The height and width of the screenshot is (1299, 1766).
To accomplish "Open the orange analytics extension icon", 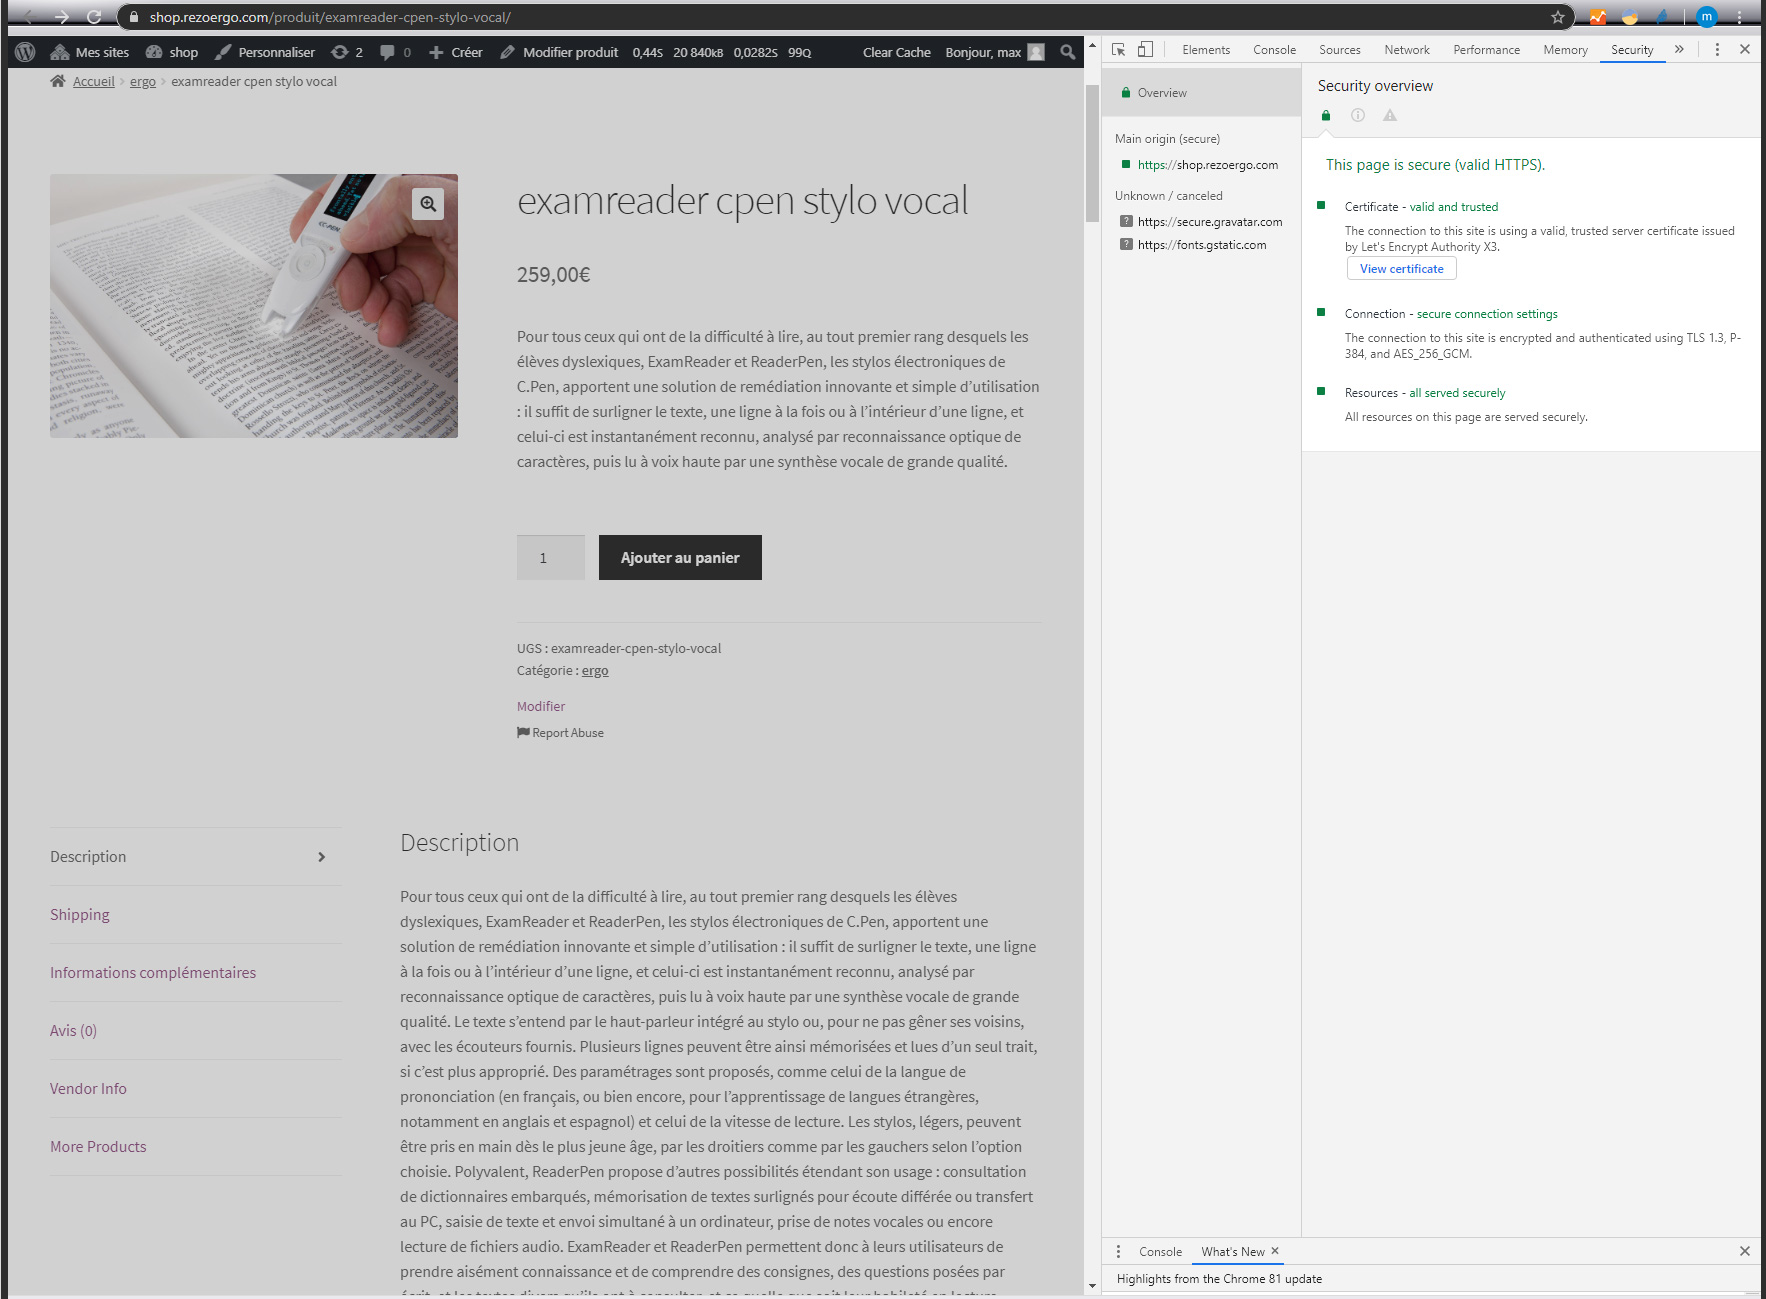I will point(1598,17).
